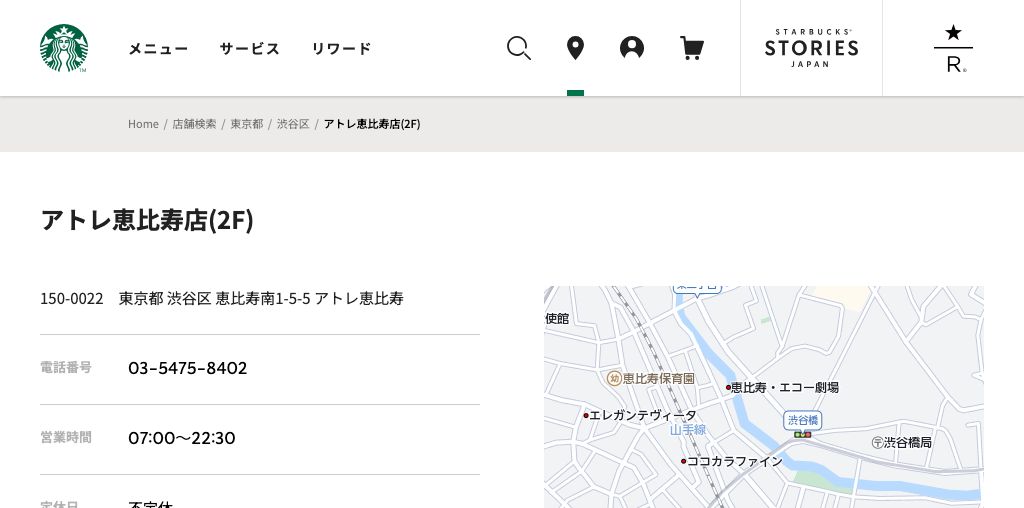Click the phone number 03-5475-8402

[x=187, y=368]
